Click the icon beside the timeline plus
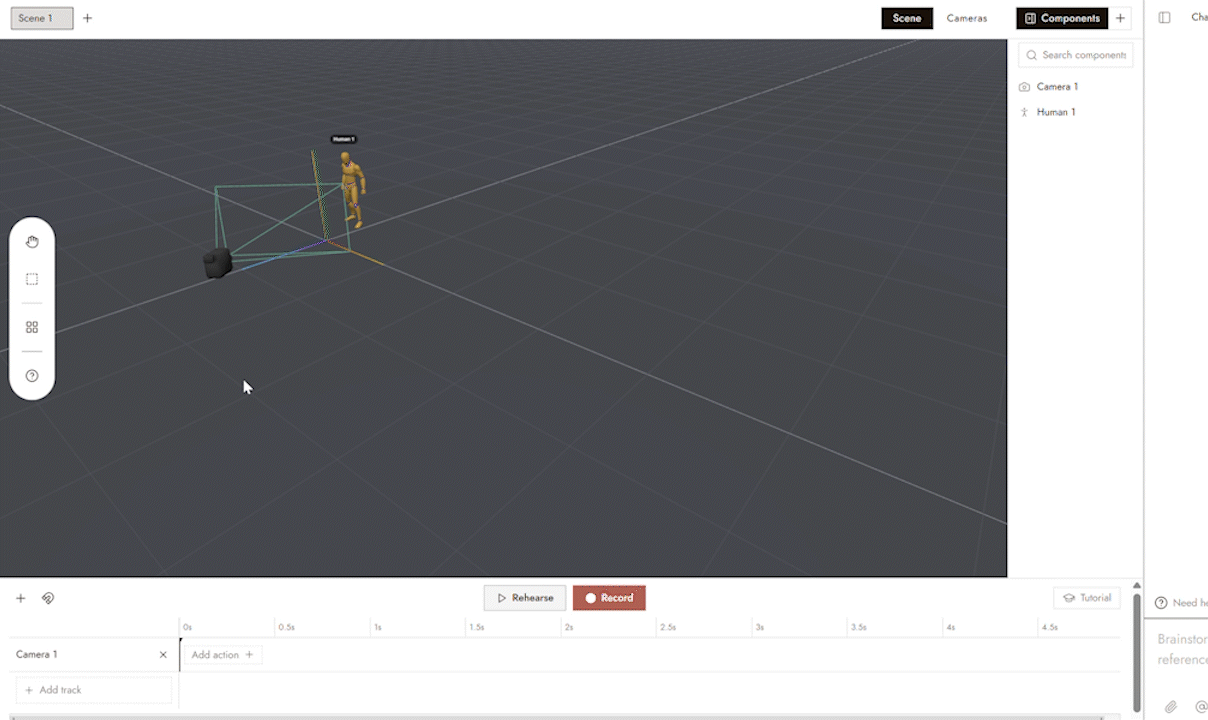Screen dimensions: 1208x720 click(x=48, y=598)
